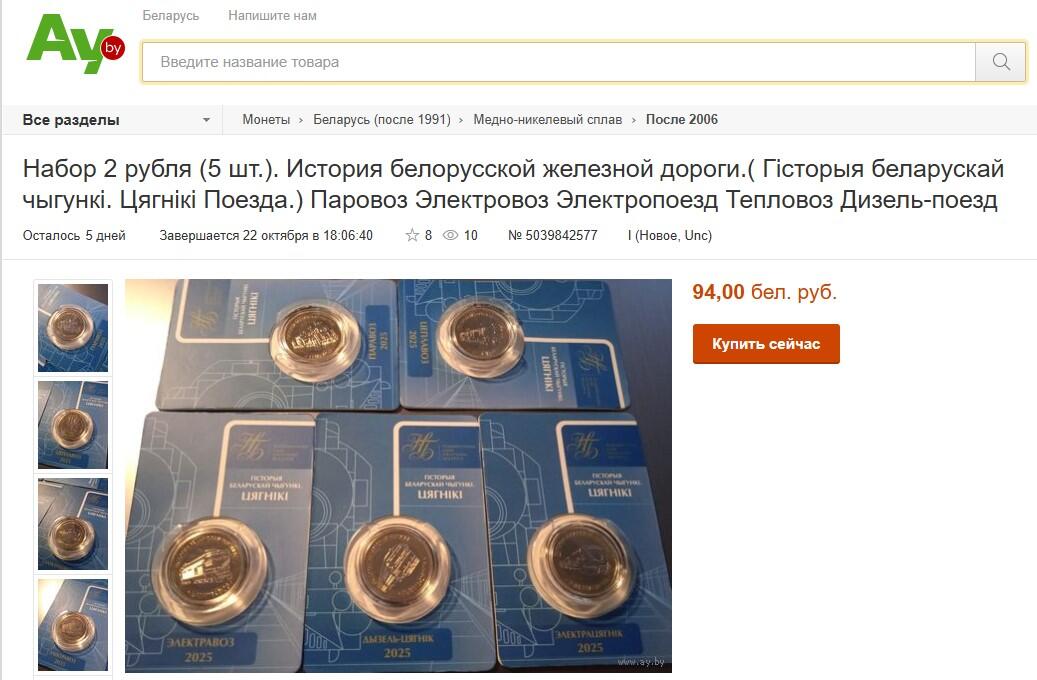Click the by red badge in logo
This screenshot has height=680, width=1037.
(x=112, y=48)
